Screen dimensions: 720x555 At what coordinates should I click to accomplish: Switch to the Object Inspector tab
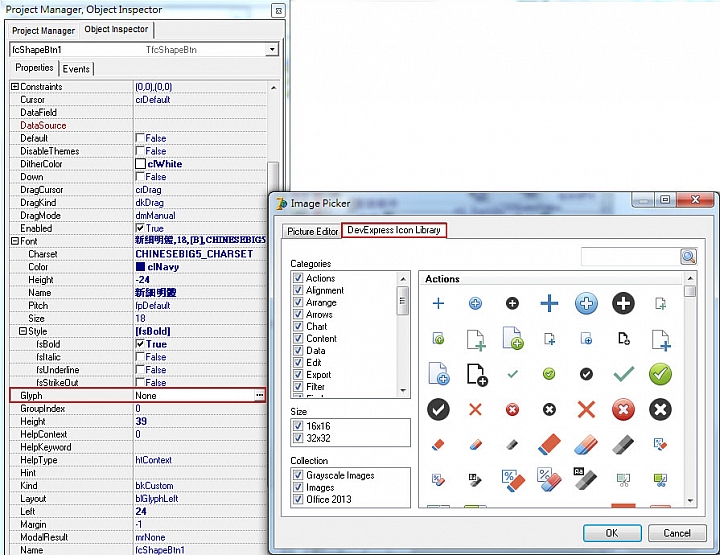[116, 29]
